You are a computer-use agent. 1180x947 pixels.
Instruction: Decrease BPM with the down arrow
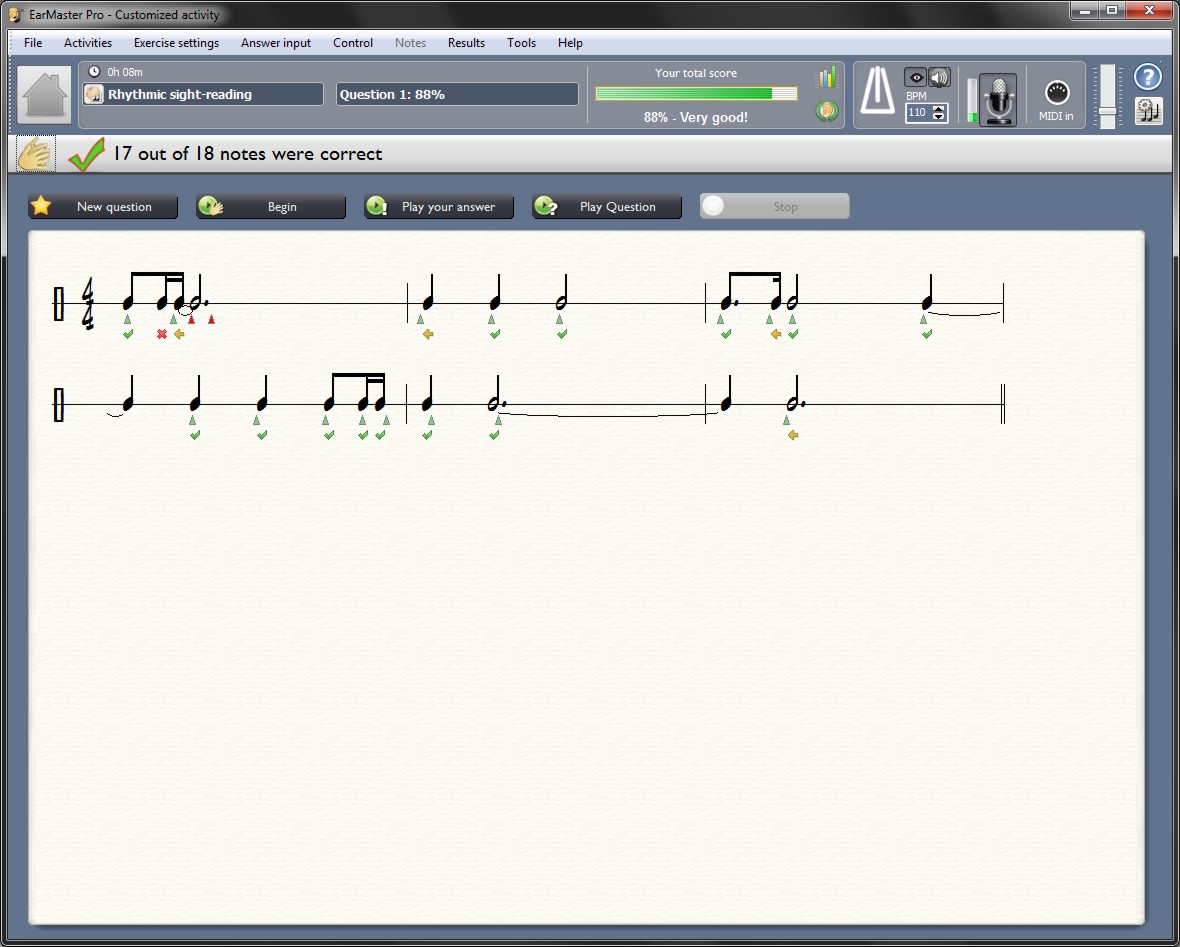click(x=939, y=117)
